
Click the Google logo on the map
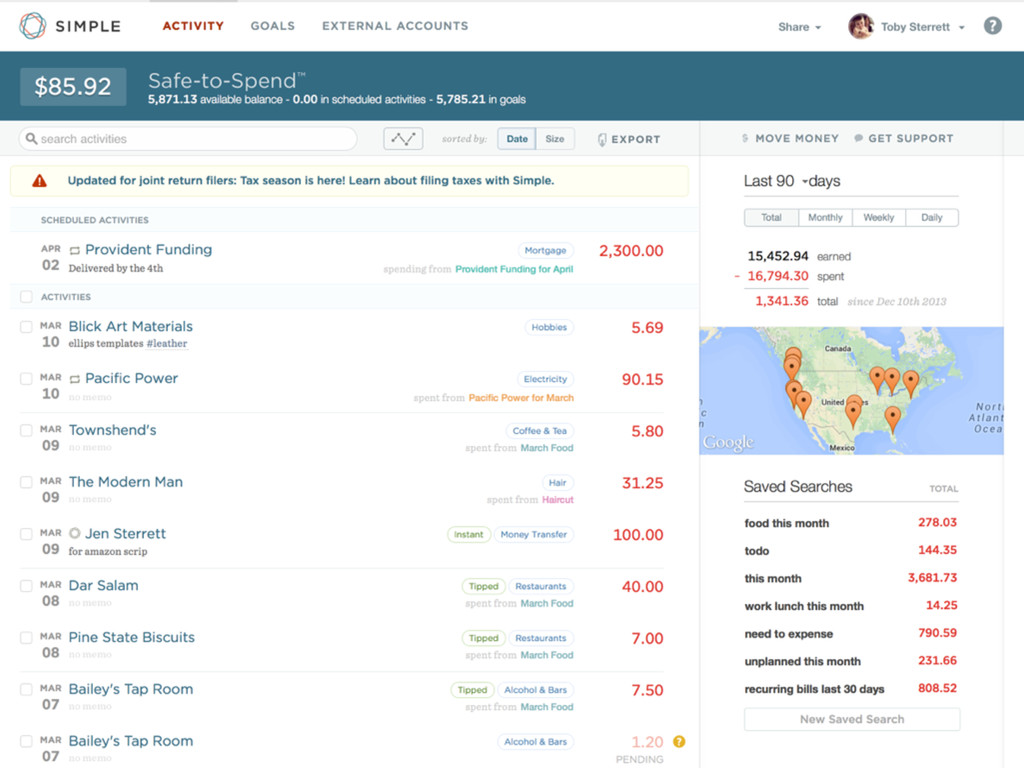(x=728, y=443)
